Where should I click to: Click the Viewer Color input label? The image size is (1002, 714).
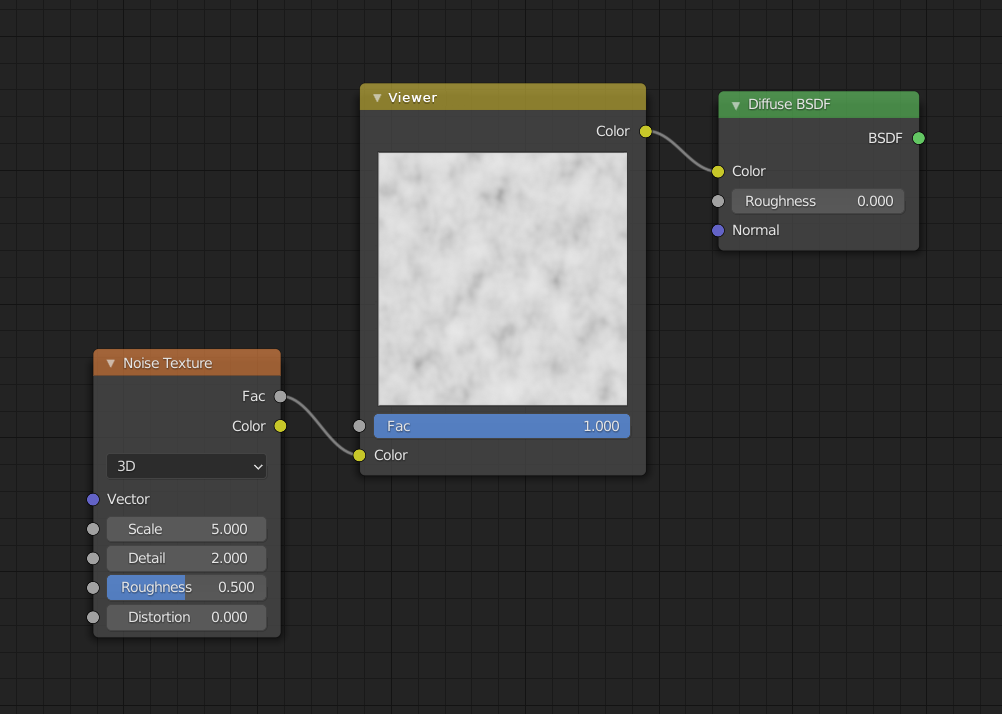click(390, 455)
